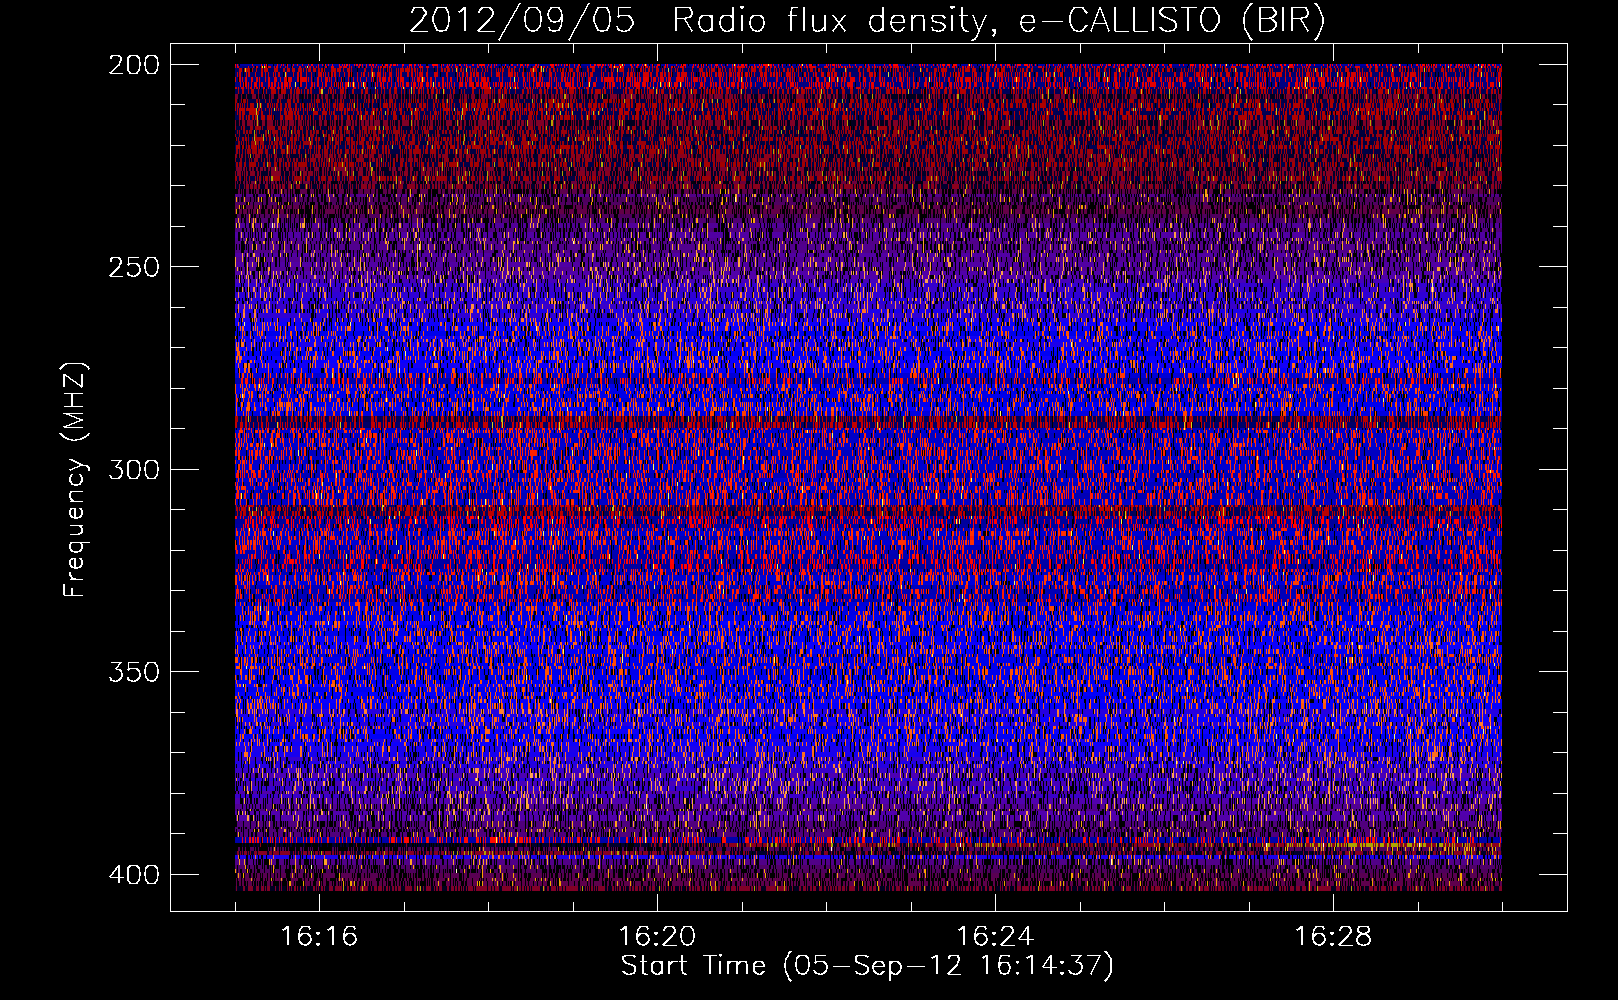1618x1000 pixels.
Task: Click the 350 frequency tick label
Action: tap(133, 671)
